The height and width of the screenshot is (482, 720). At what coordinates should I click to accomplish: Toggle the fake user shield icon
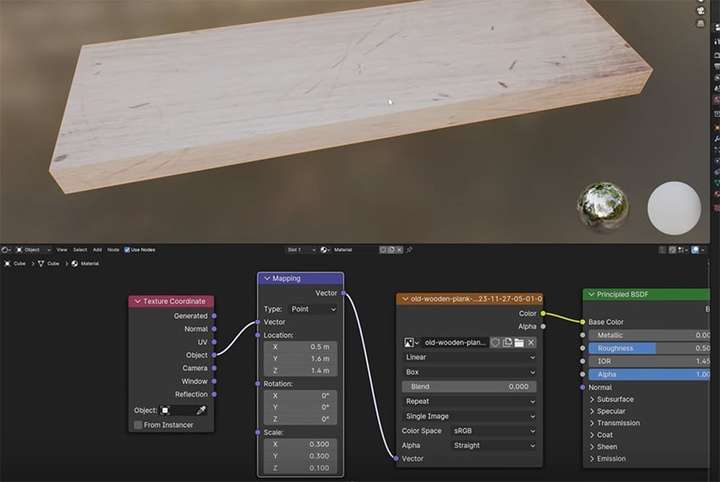[495, 342]
